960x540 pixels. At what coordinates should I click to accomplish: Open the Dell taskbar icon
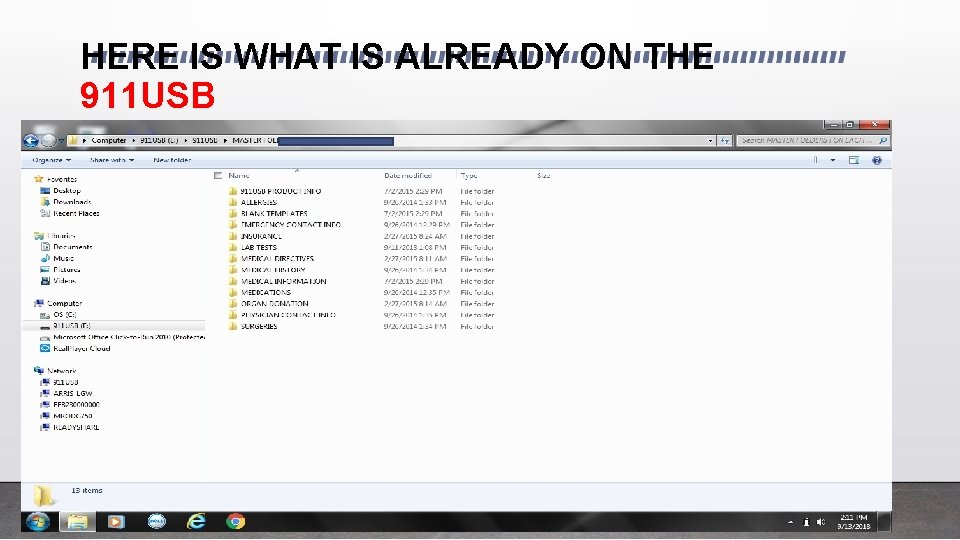click(x=157, y=522)
